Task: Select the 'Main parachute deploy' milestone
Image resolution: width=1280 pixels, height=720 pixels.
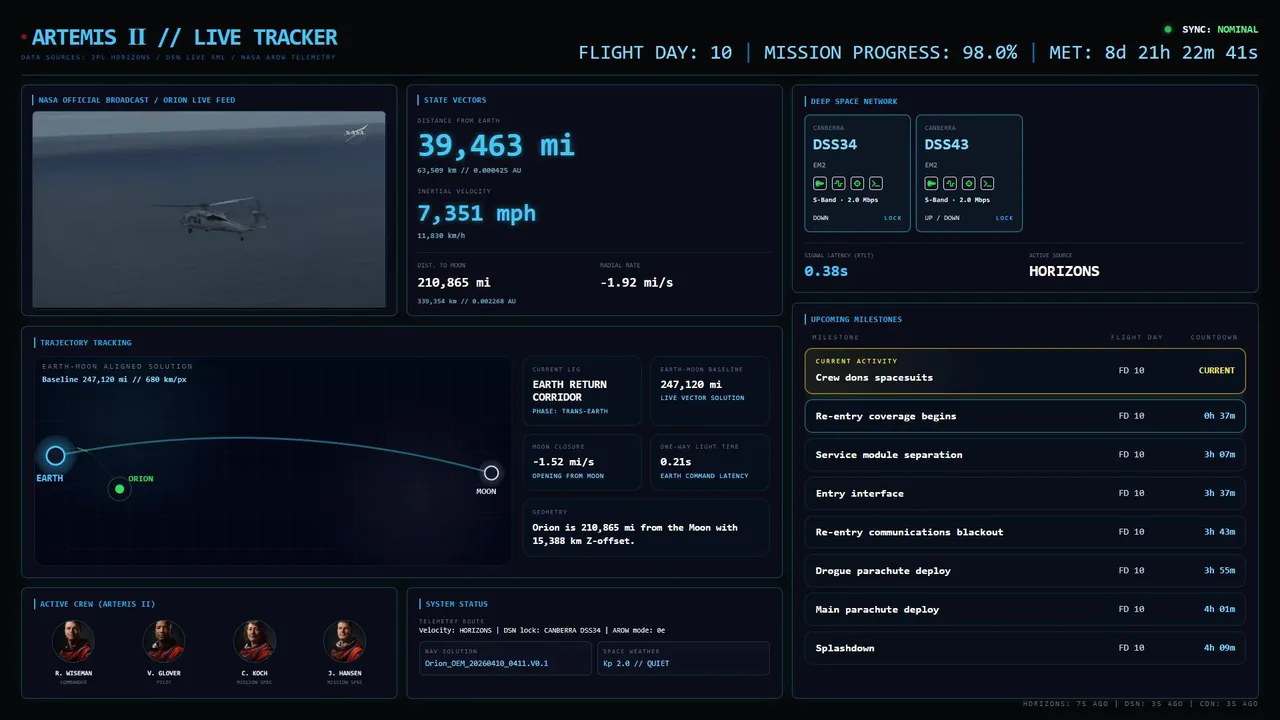Action: coord(1025,609)
